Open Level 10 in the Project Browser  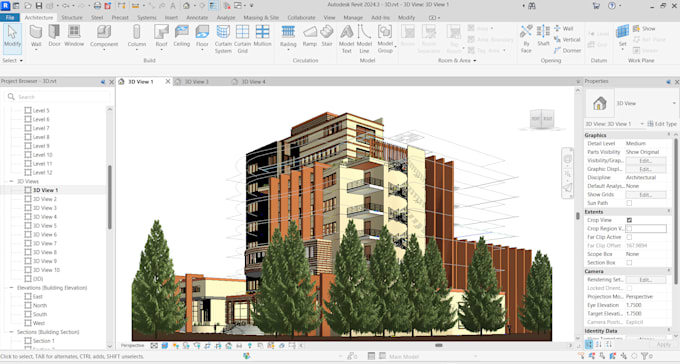tap(42, 154)
